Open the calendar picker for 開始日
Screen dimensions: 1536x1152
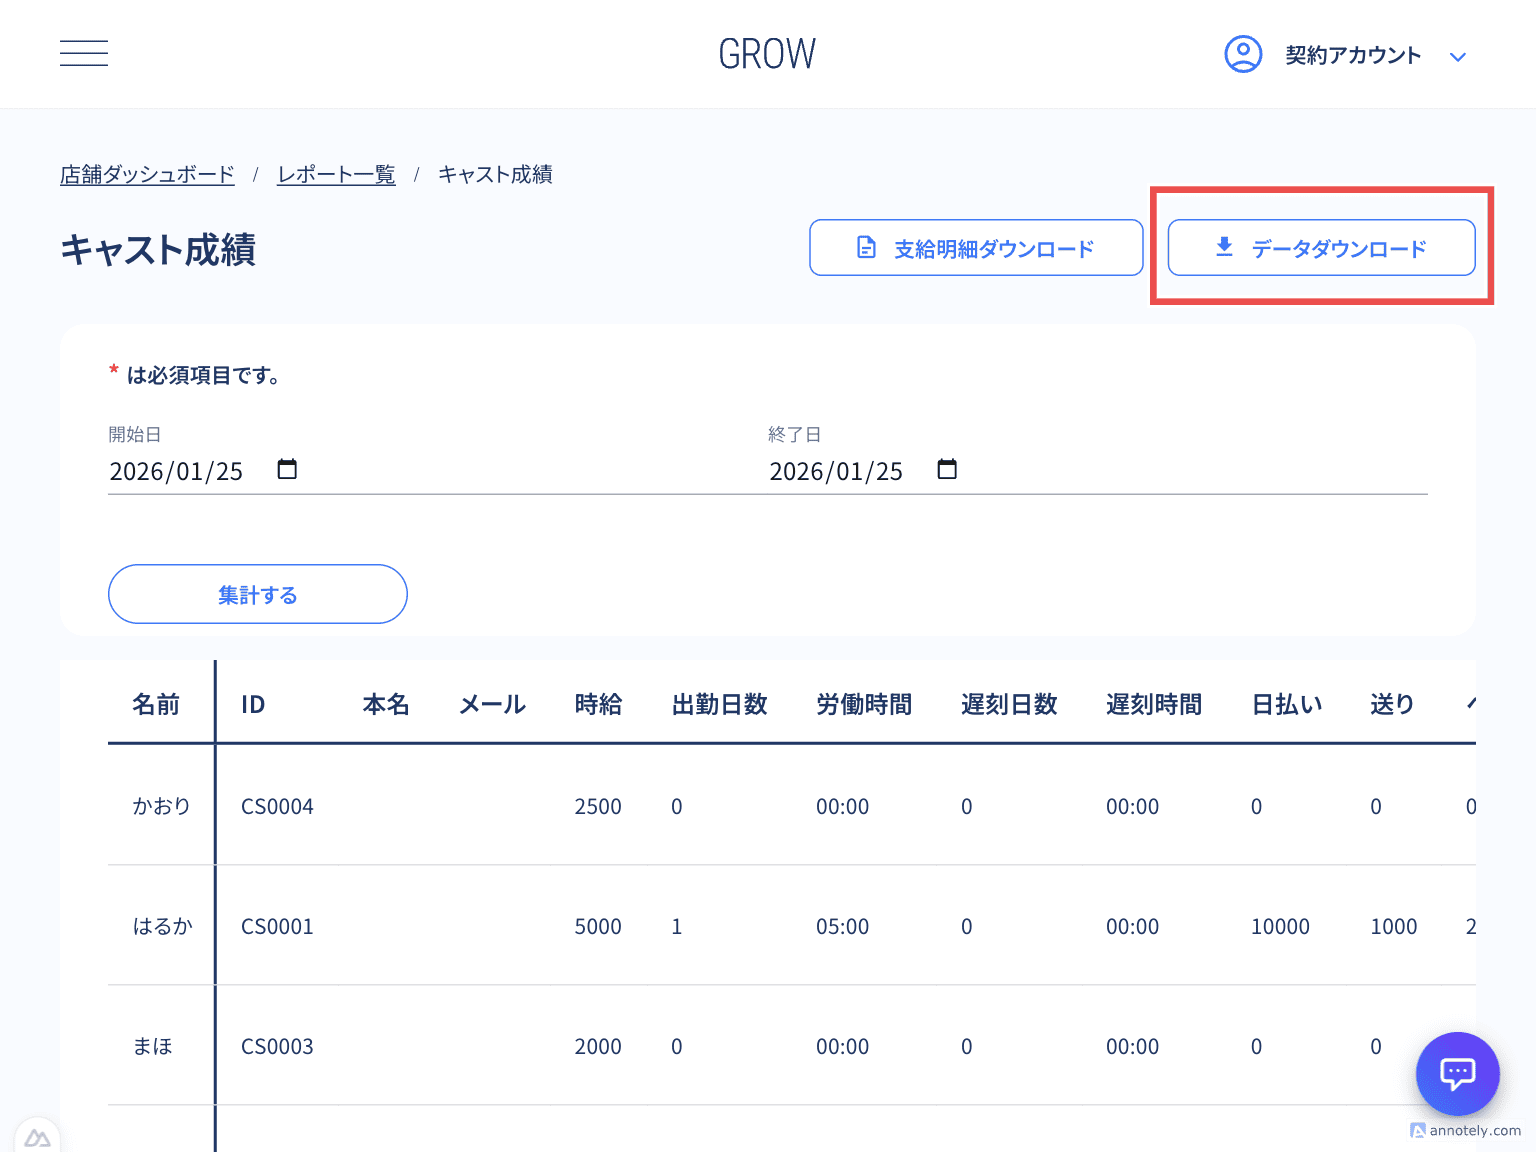pyautogui.click(x=287, y=469)
